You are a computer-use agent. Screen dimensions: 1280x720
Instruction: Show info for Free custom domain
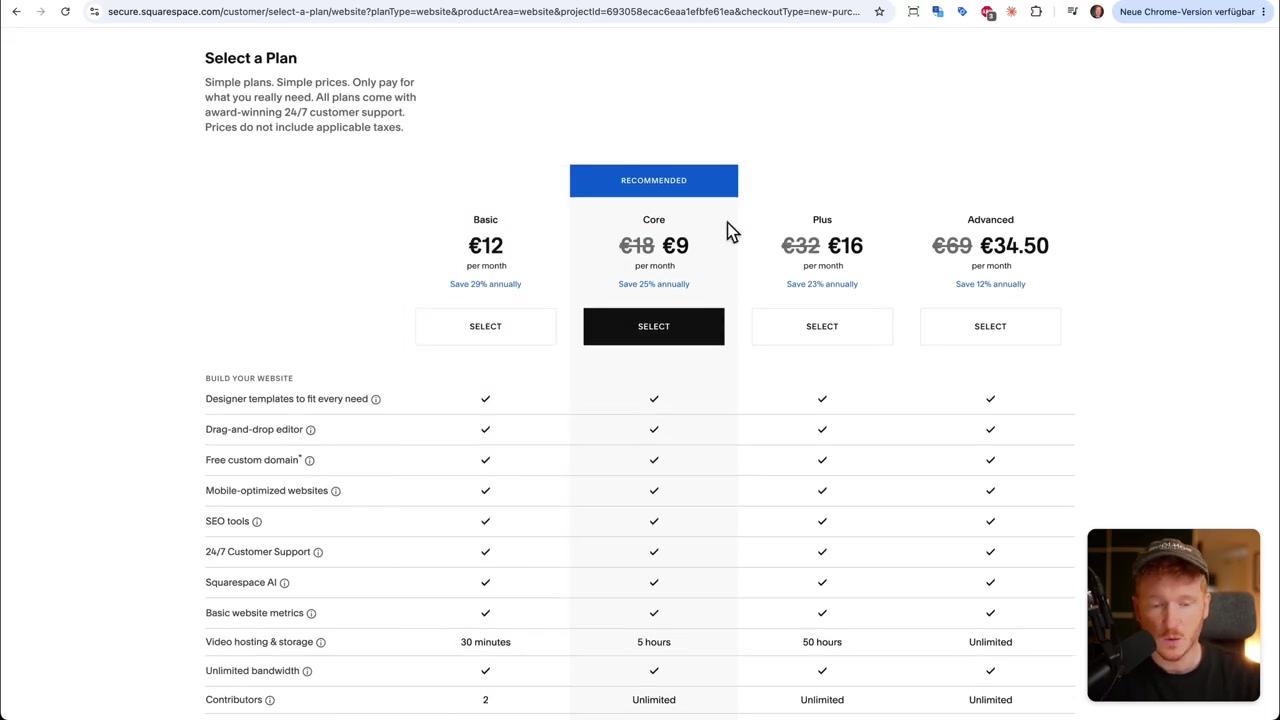point(309,461)
